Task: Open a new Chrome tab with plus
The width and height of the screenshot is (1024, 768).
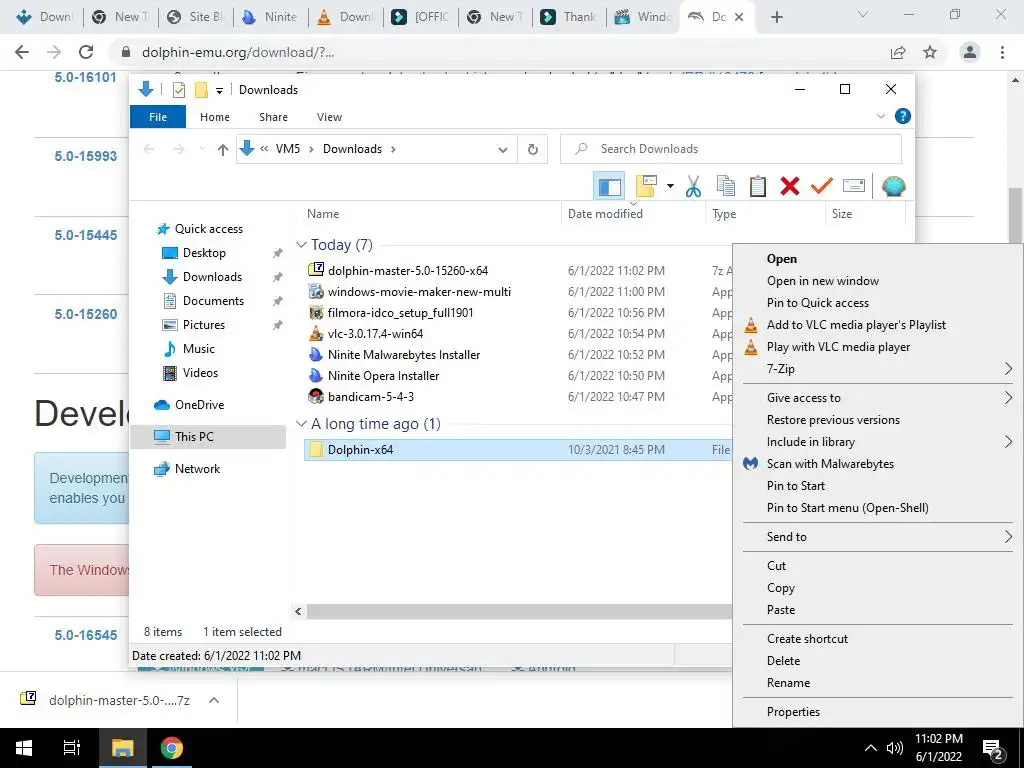Action: coord(776,17)
